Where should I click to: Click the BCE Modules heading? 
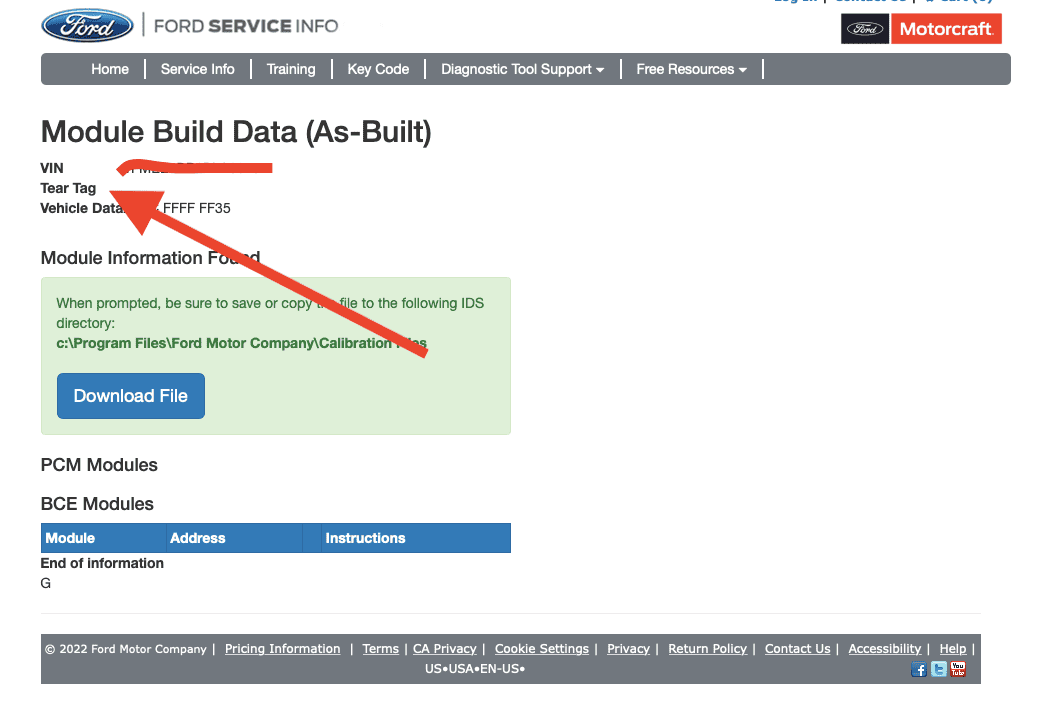point(97,504)
